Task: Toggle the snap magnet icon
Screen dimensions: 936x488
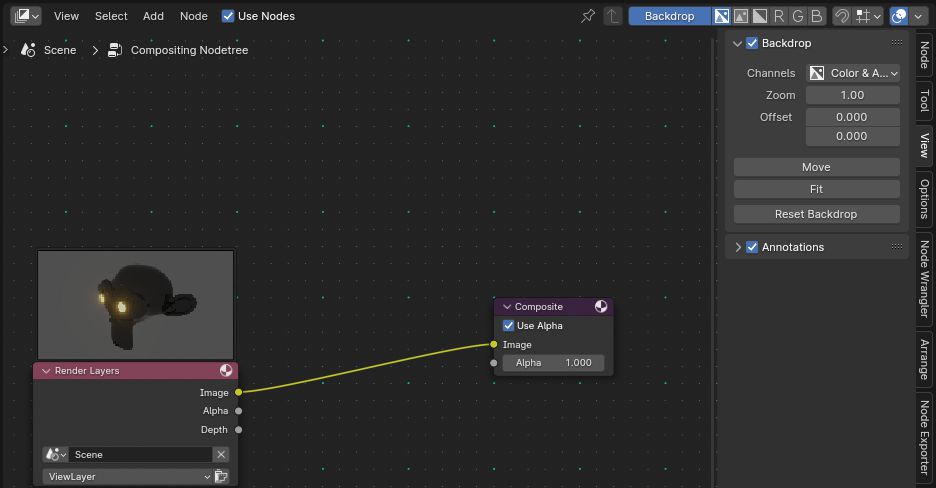Action: [x=843, y=16]
